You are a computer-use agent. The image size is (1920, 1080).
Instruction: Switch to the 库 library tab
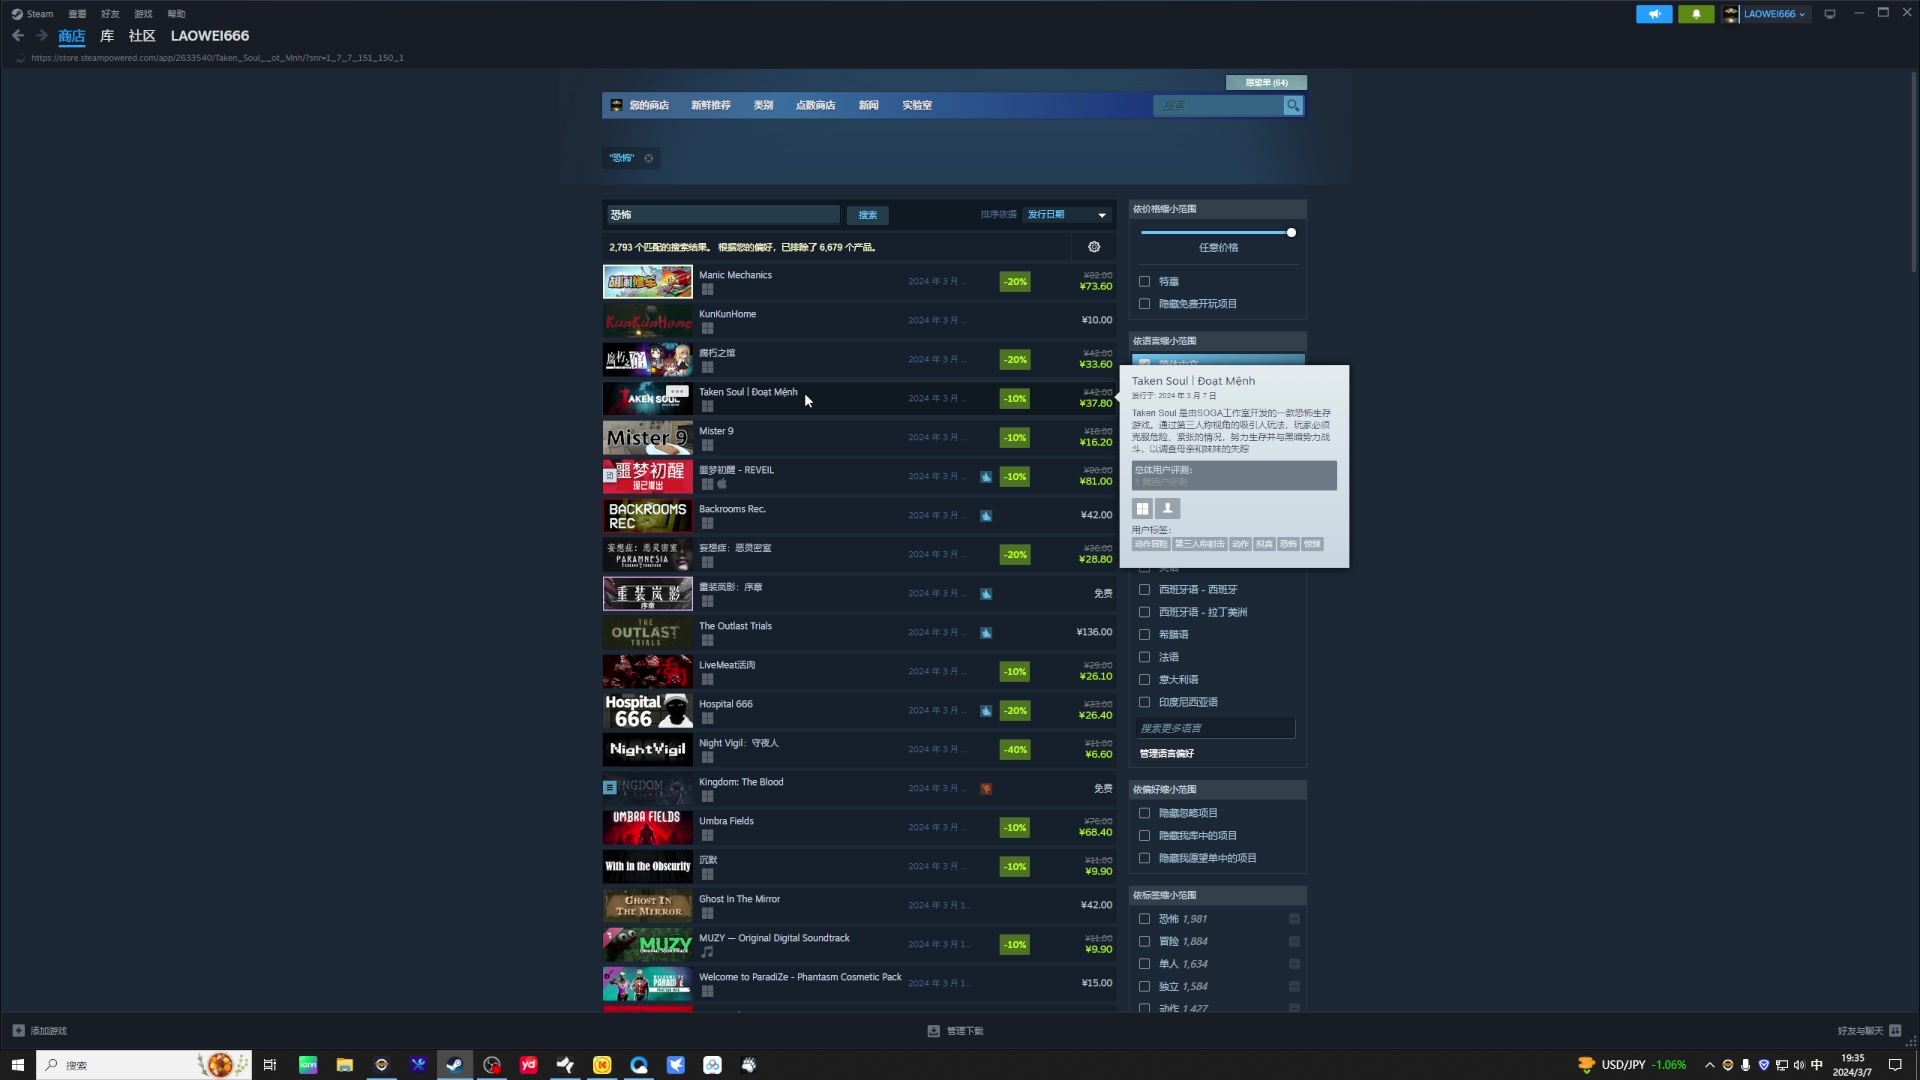pos(107,36)
